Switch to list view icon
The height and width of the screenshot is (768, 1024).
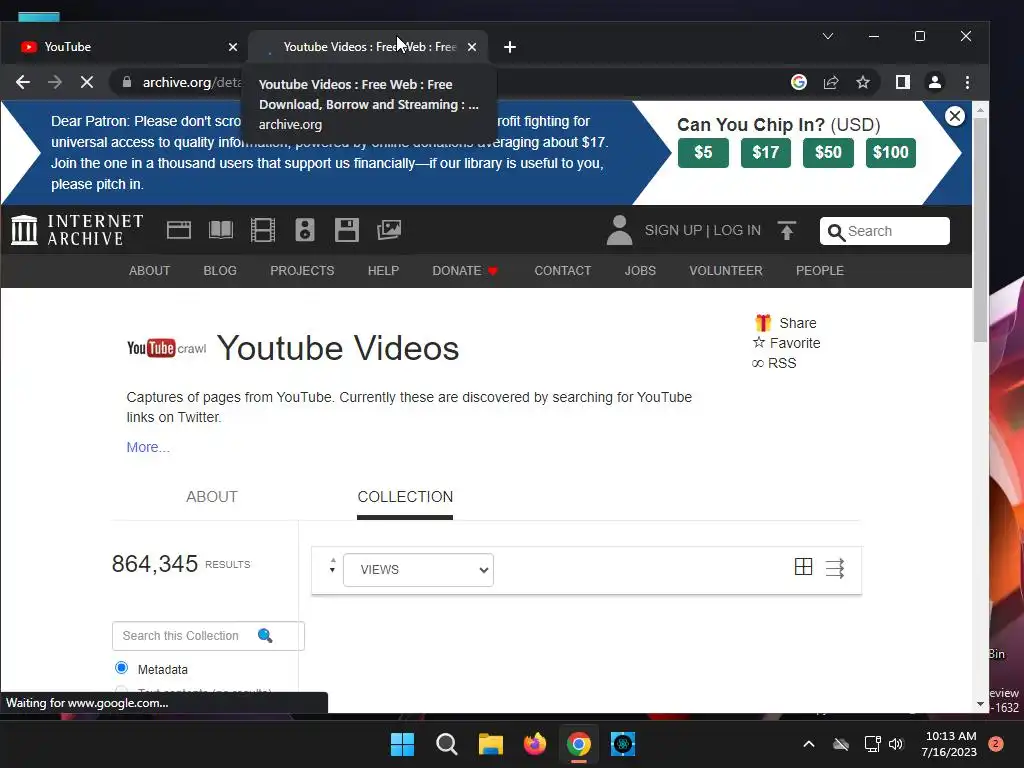pos(835,568)
